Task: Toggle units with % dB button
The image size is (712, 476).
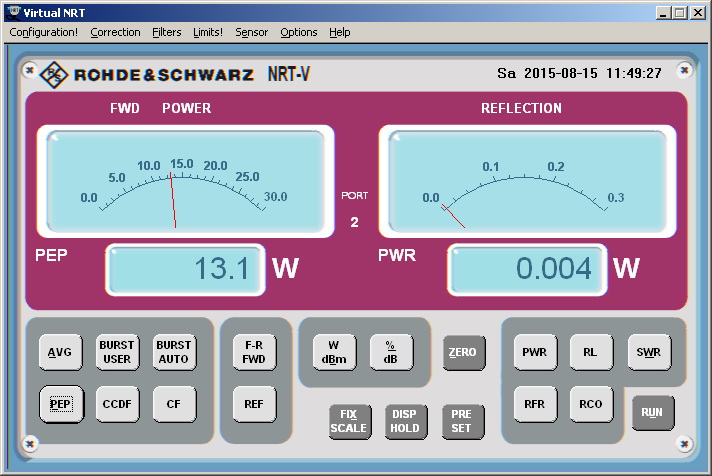Action: (x=391, y=352)
